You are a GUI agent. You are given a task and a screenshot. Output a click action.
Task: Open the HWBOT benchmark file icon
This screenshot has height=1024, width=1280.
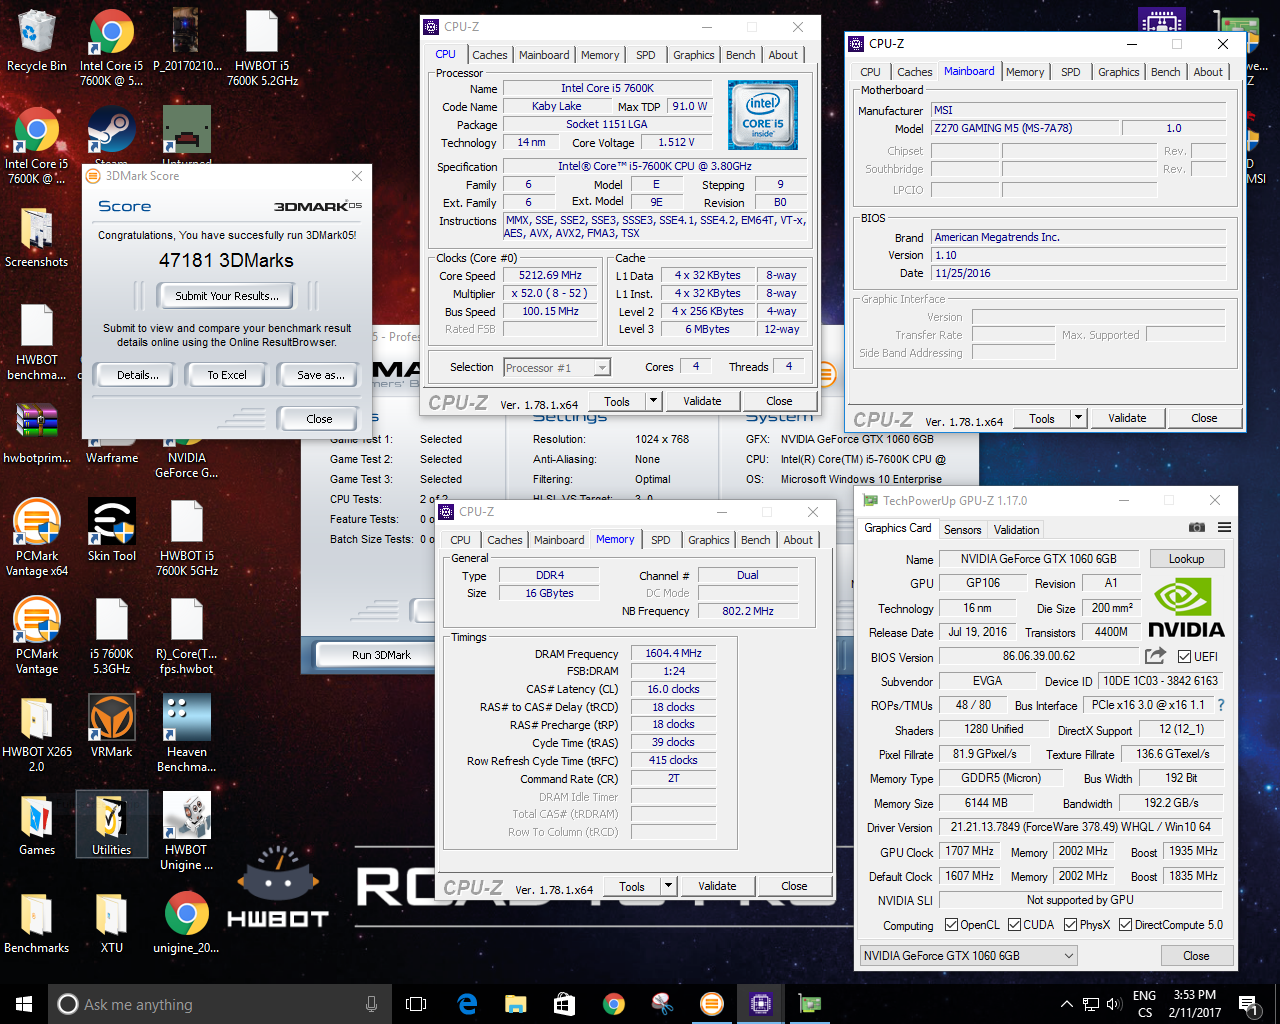pos(37,342)
